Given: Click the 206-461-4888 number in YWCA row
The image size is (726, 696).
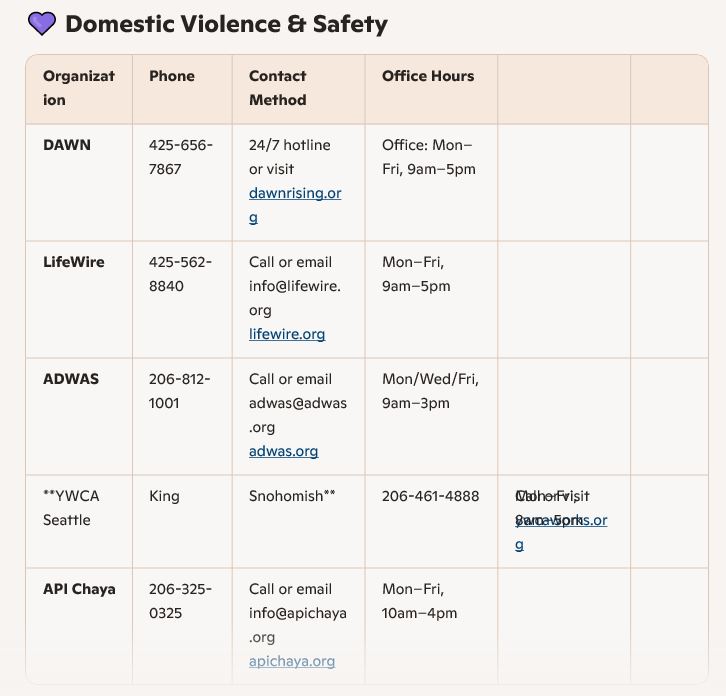Looking at the screenshot, I should pyautogui.click(x=431, y=496).
